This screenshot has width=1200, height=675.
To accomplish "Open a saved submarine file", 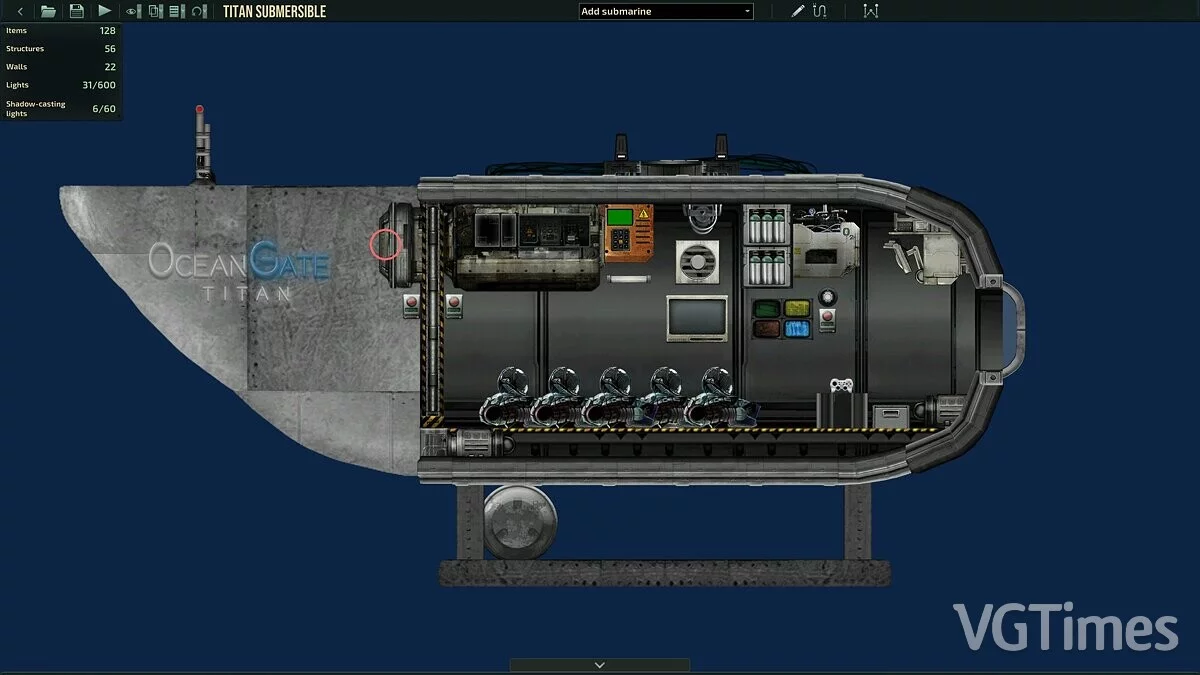I will (x=47, y=11).
